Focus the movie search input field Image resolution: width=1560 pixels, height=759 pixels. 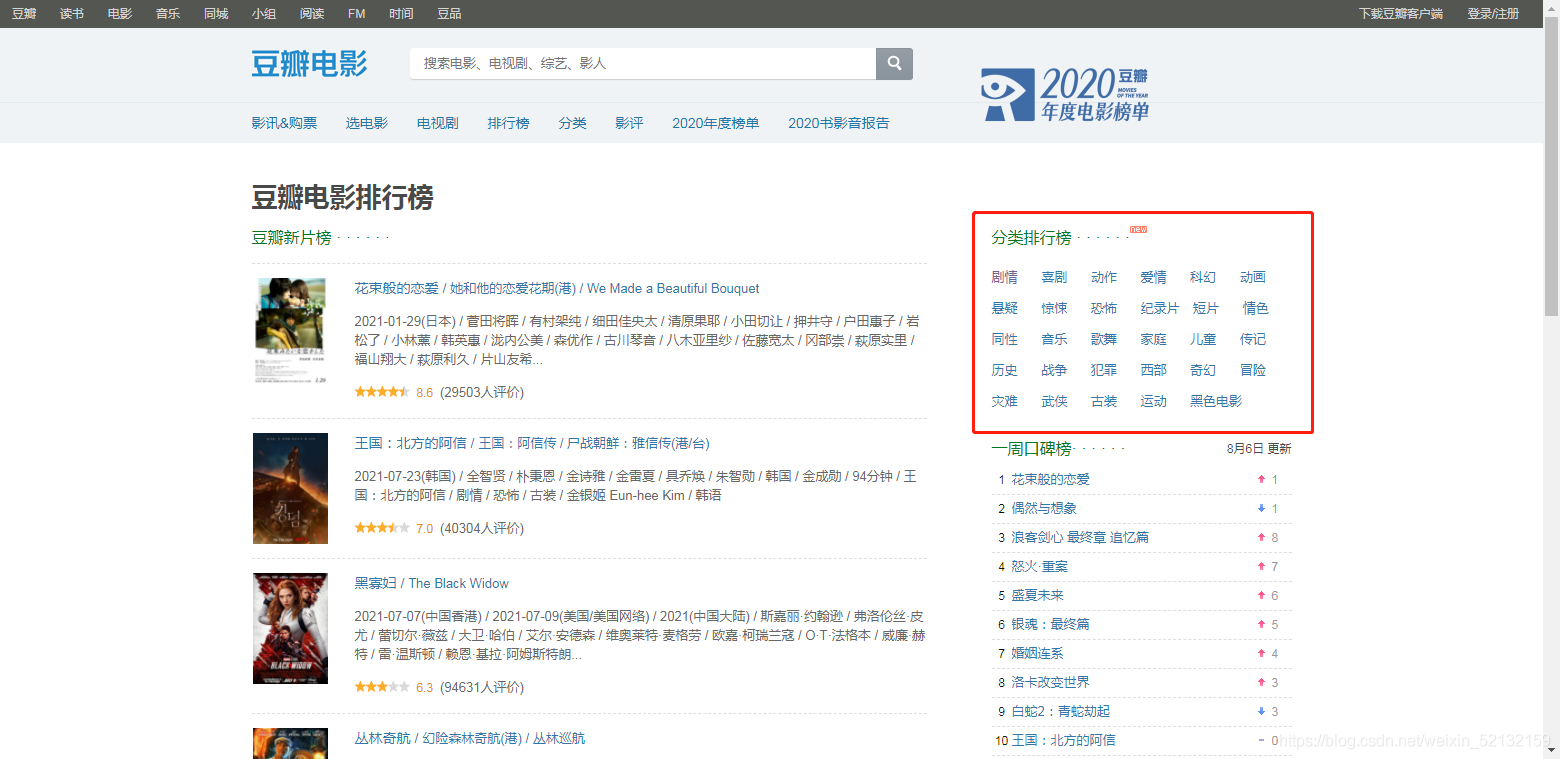pyautogui.click(x=643, y=63)
